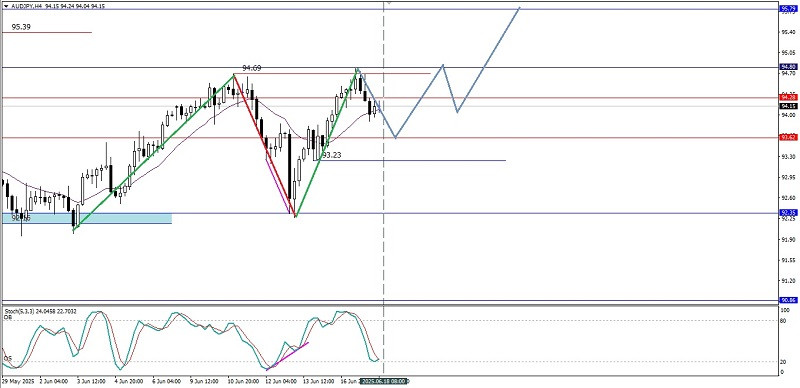This screenshot has width=800, height=388.
Task: Click the 2 Jun 04:00 time axis label
Action: 54,381
